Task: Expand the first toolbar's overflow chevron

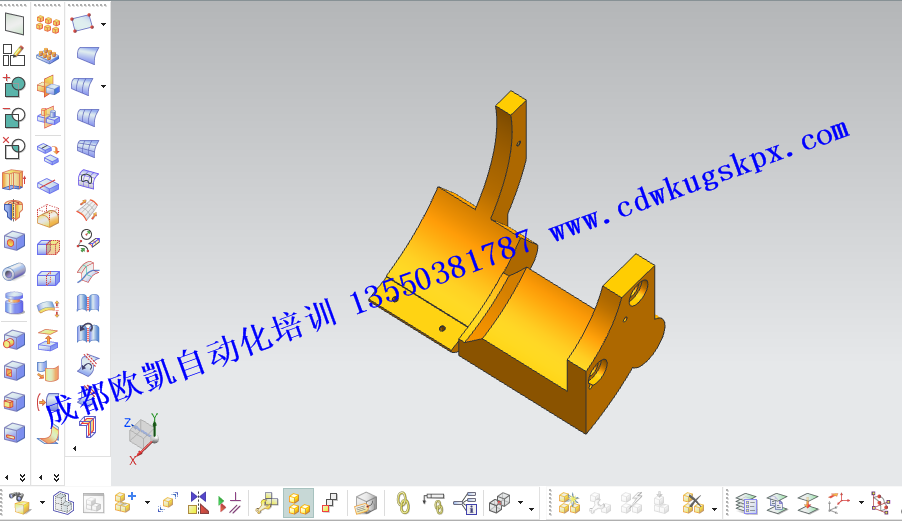Action: [22, 477]
